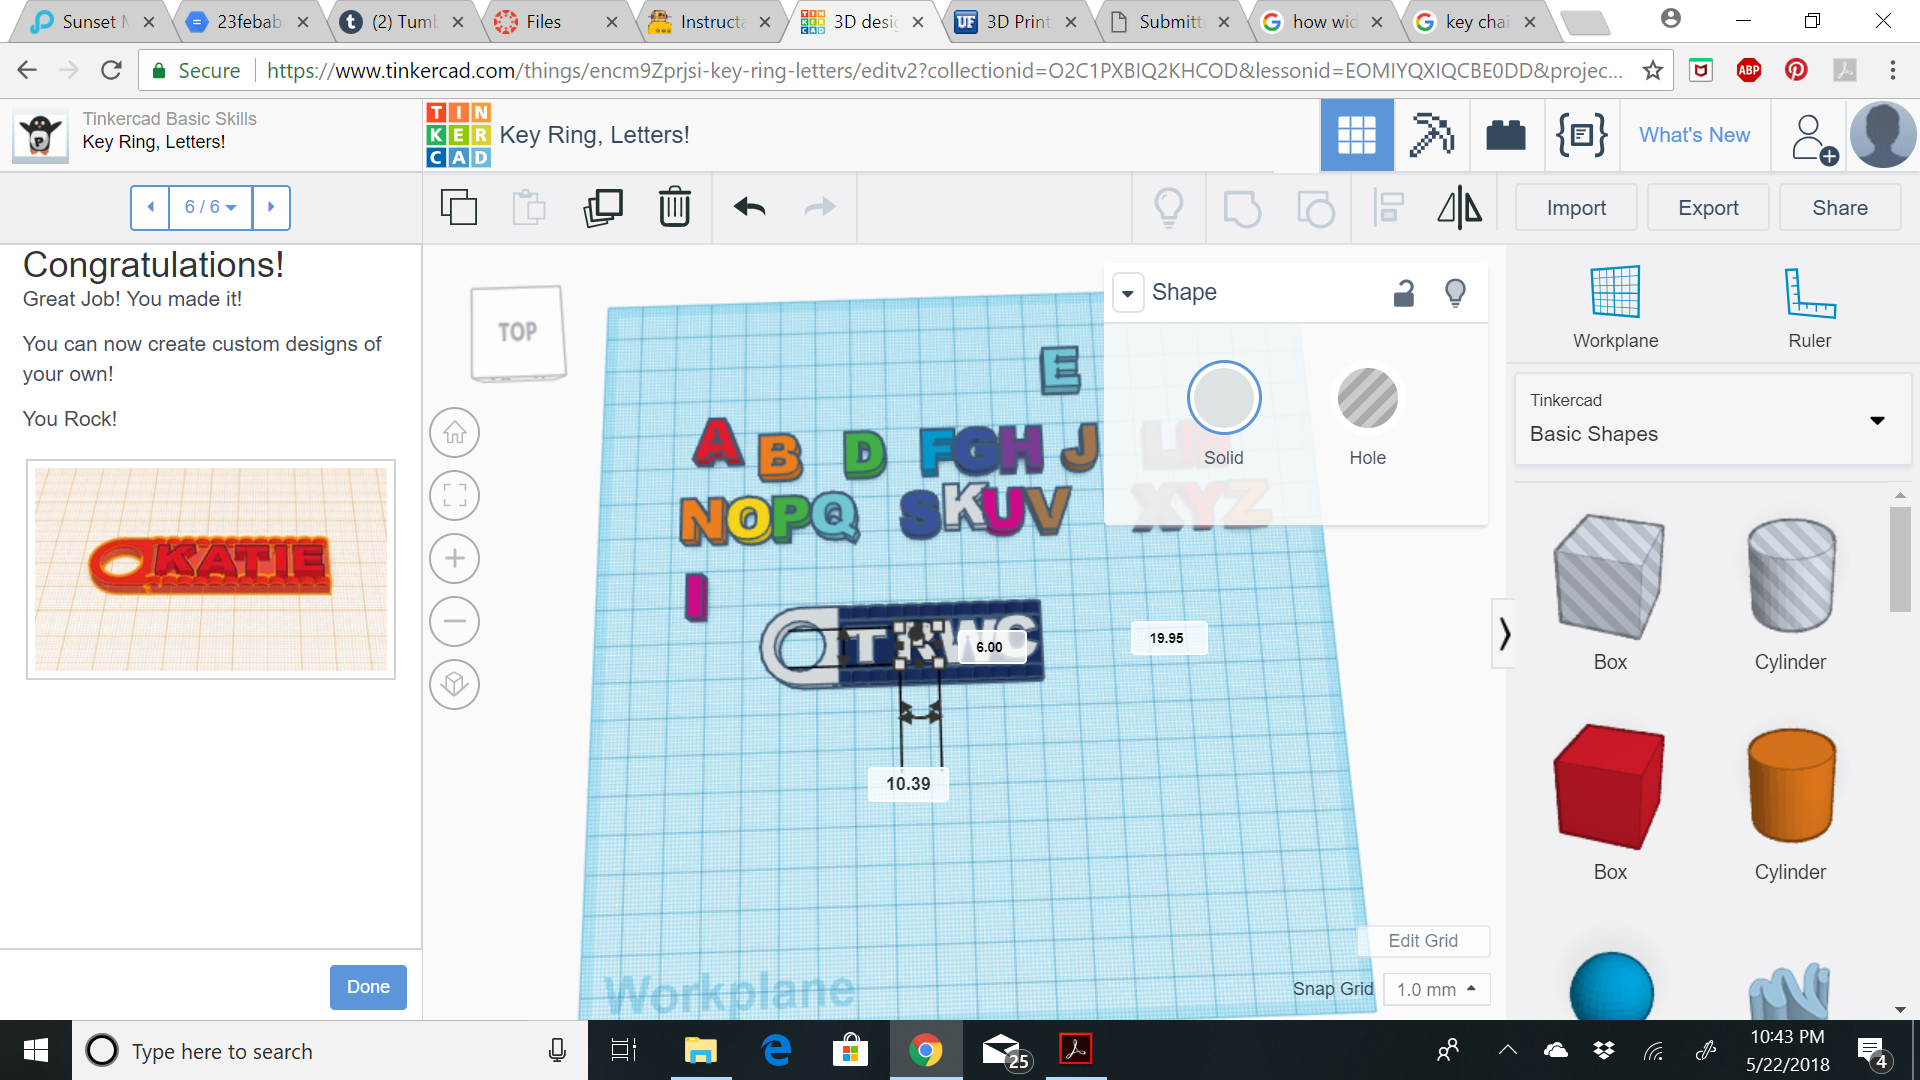Click the Copy tool icon

click(x=459, y=208)
